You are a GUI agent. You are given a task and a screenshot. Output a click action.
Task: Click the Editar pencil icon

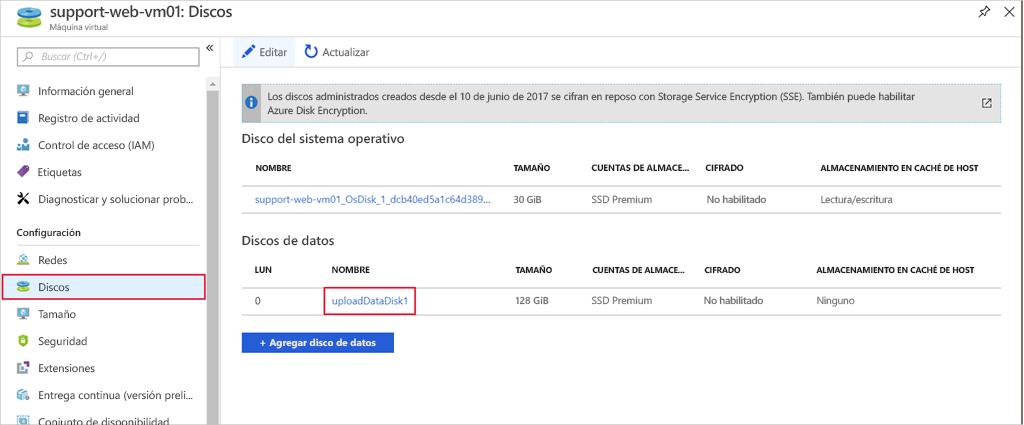[248, 52]
